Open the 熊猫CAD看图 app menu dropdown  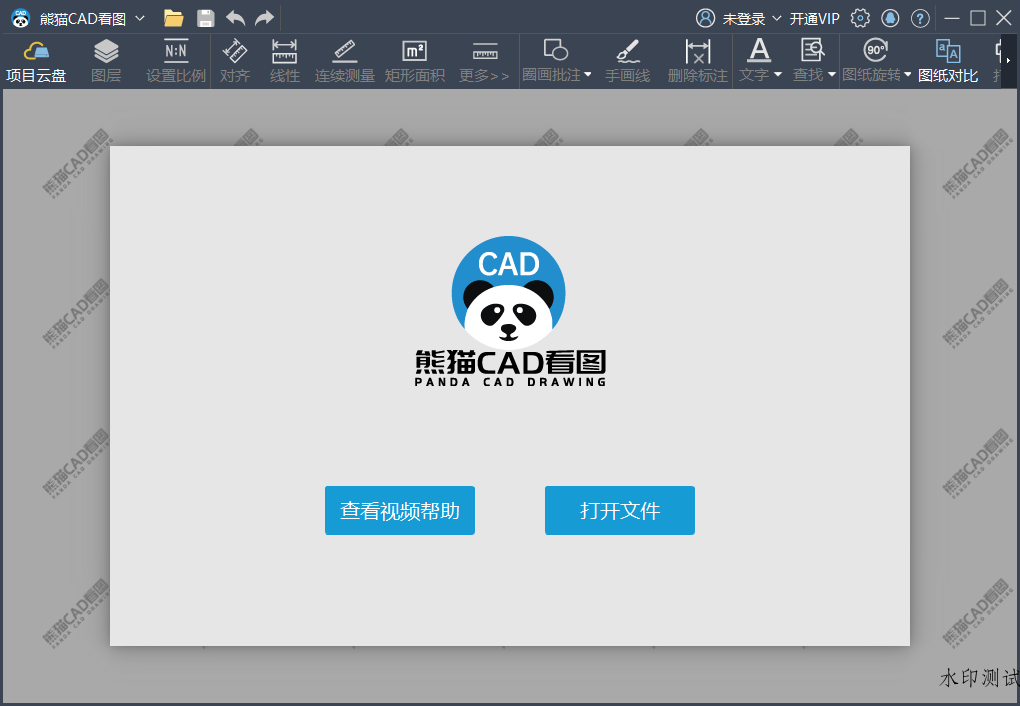coord(140,18)
